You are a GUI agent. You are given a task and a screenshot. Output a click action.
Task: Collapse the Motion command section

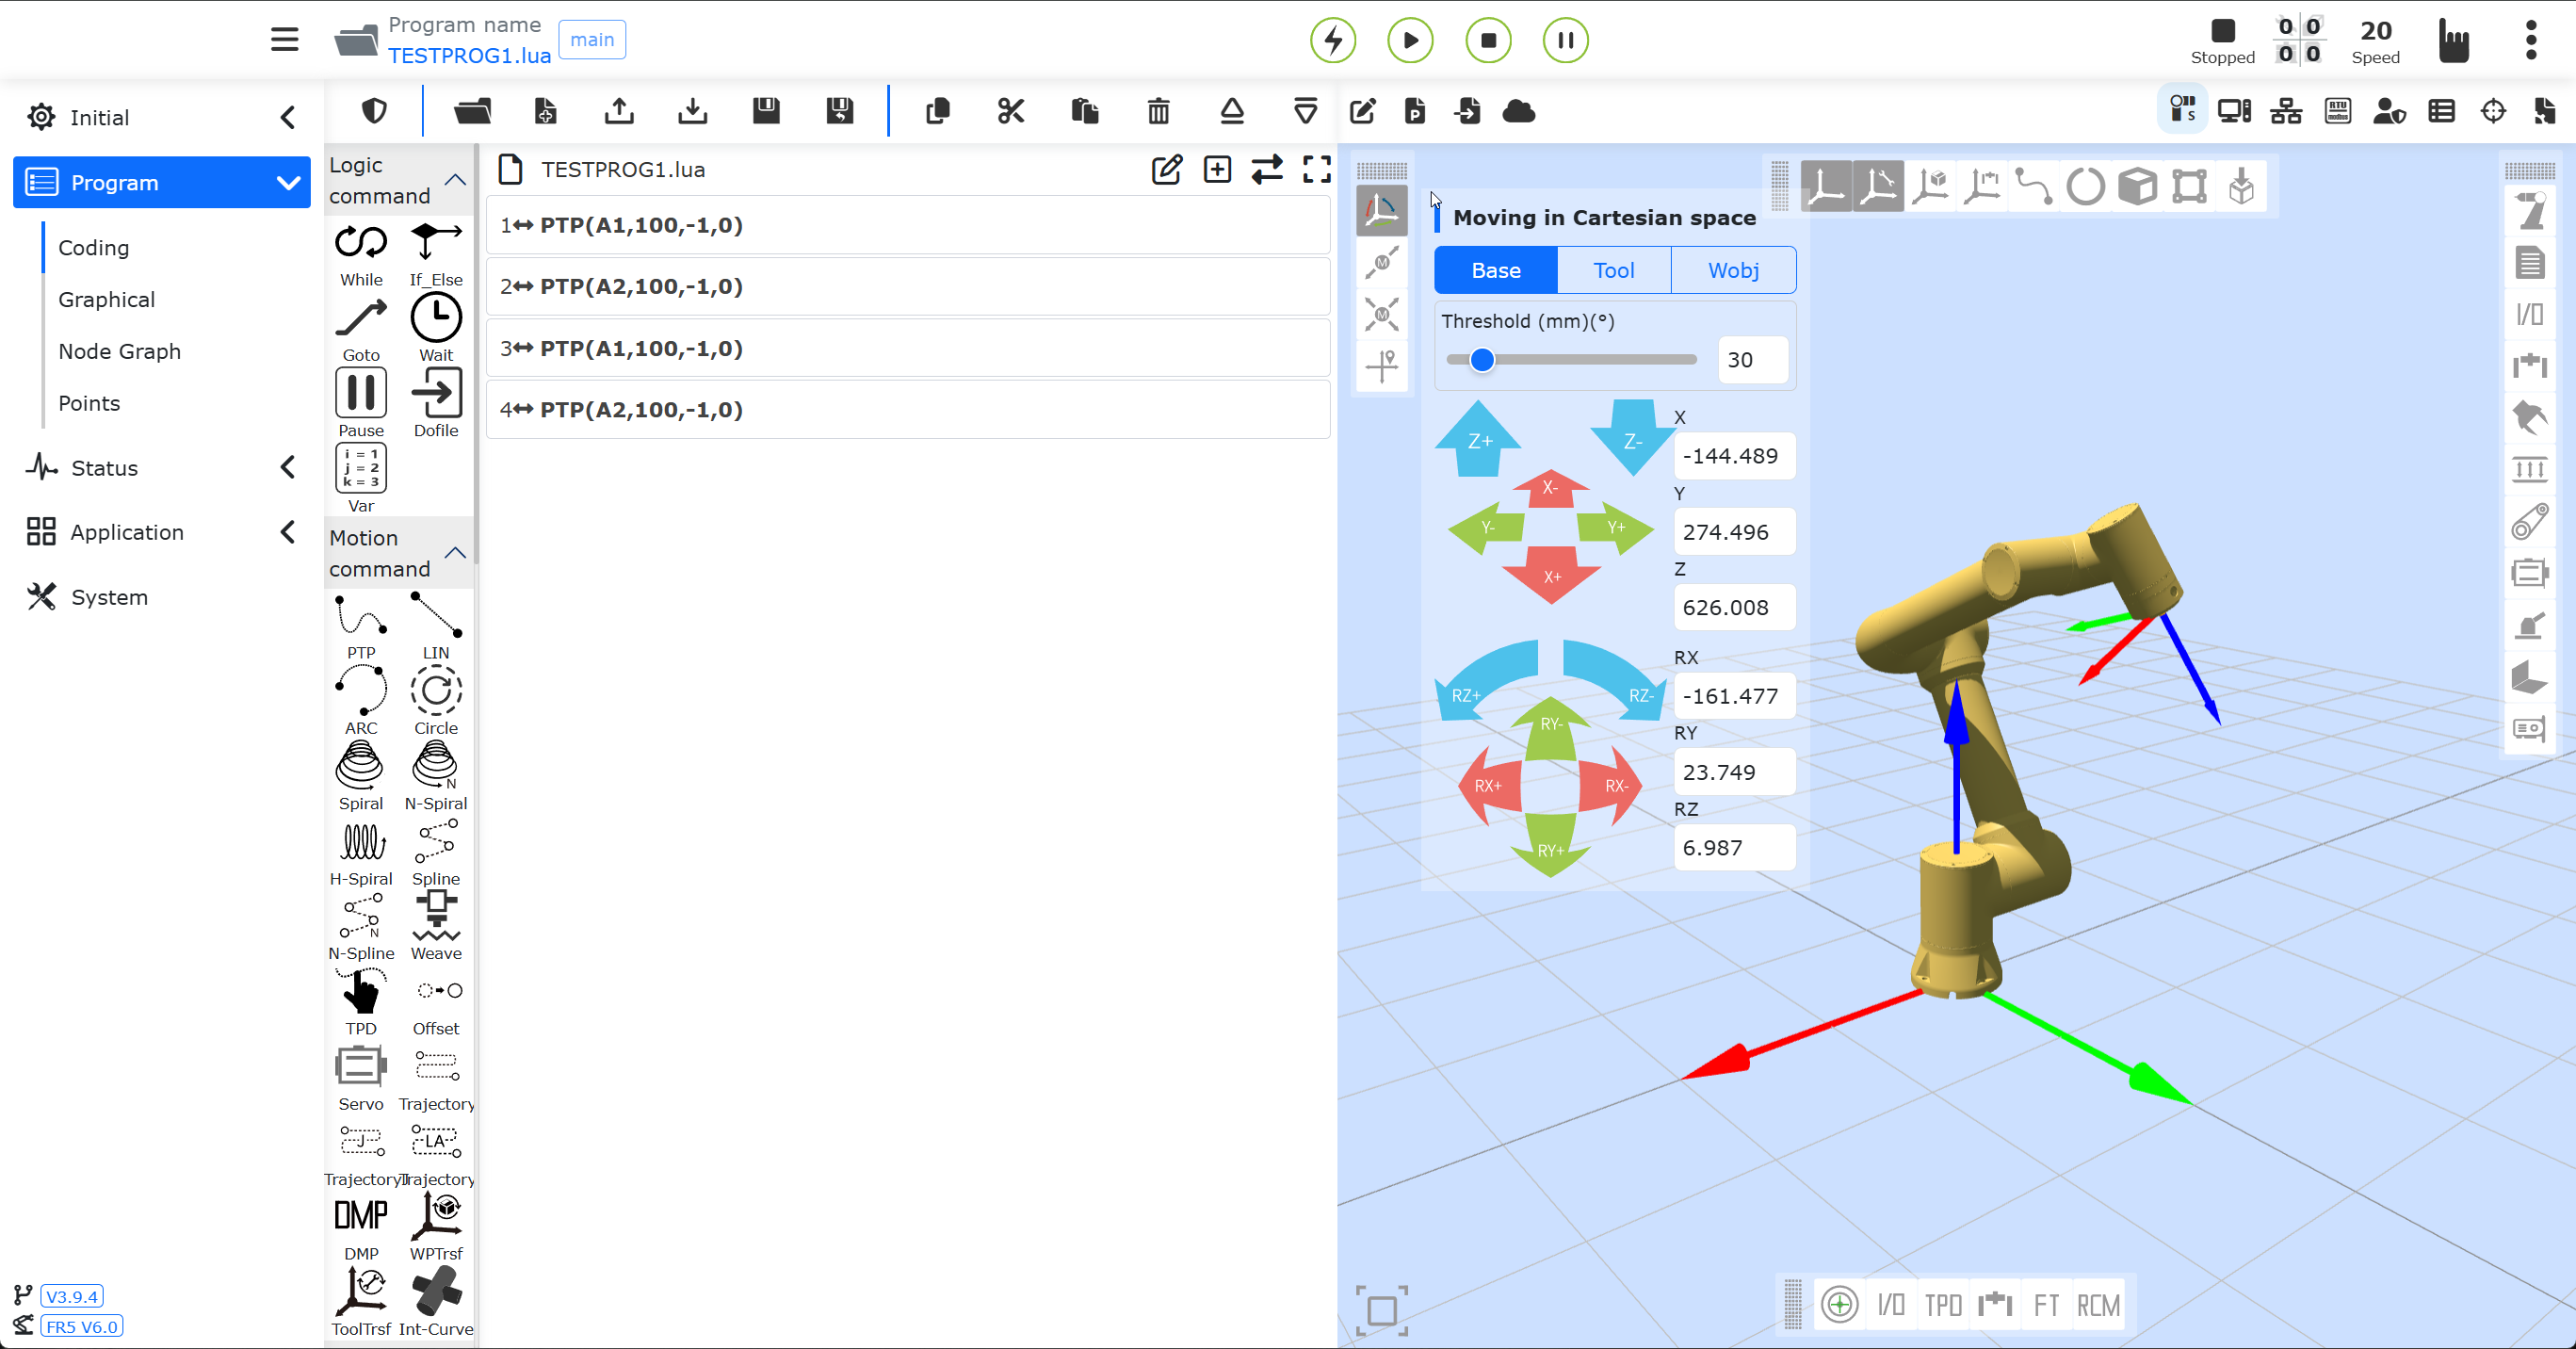(455, 553)
